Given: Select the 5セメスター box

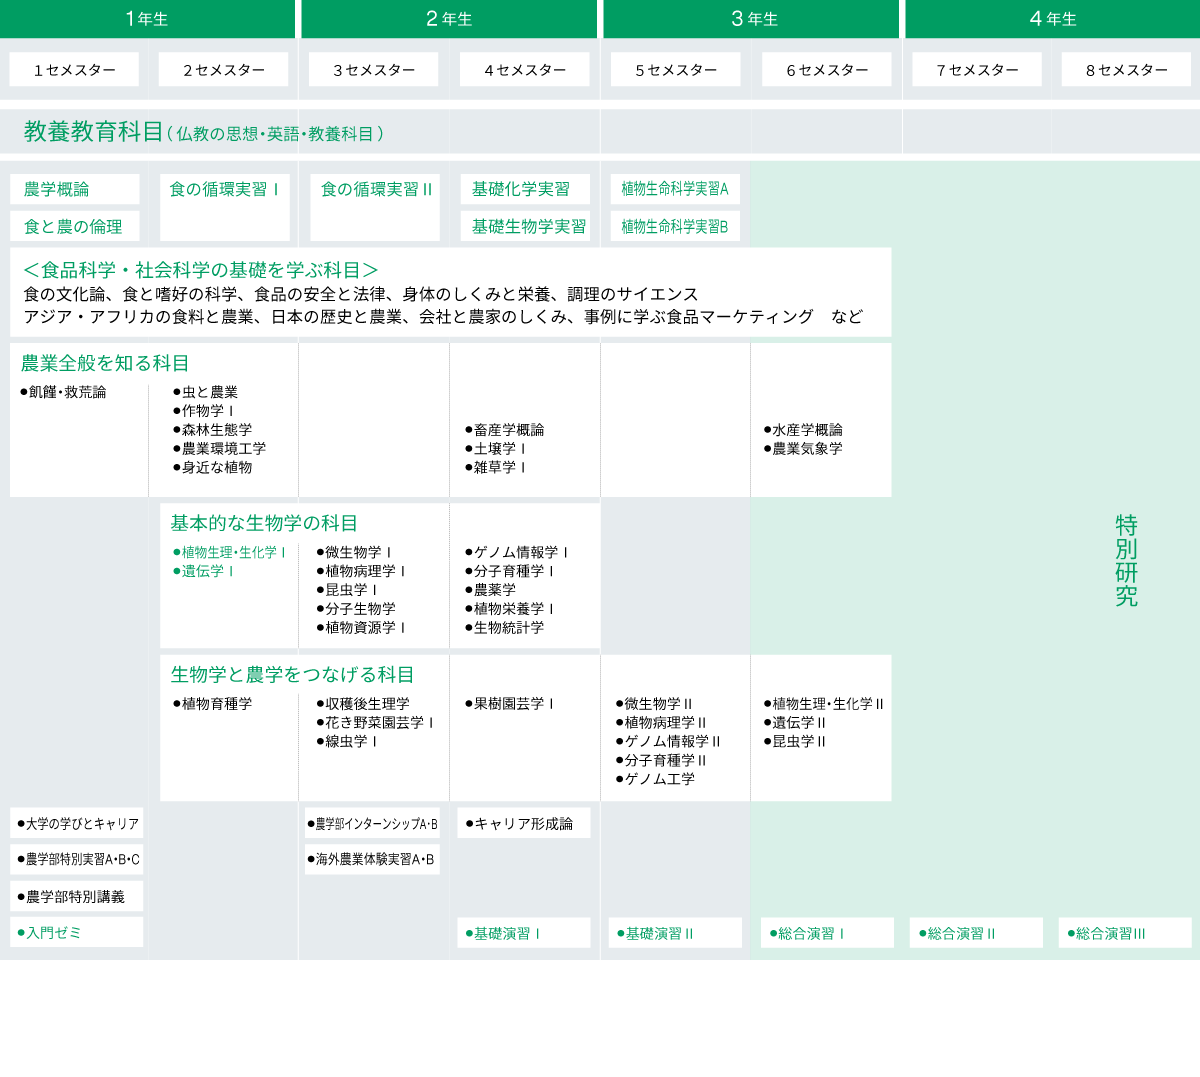Looking at the screenshot, I should (676, 70).
